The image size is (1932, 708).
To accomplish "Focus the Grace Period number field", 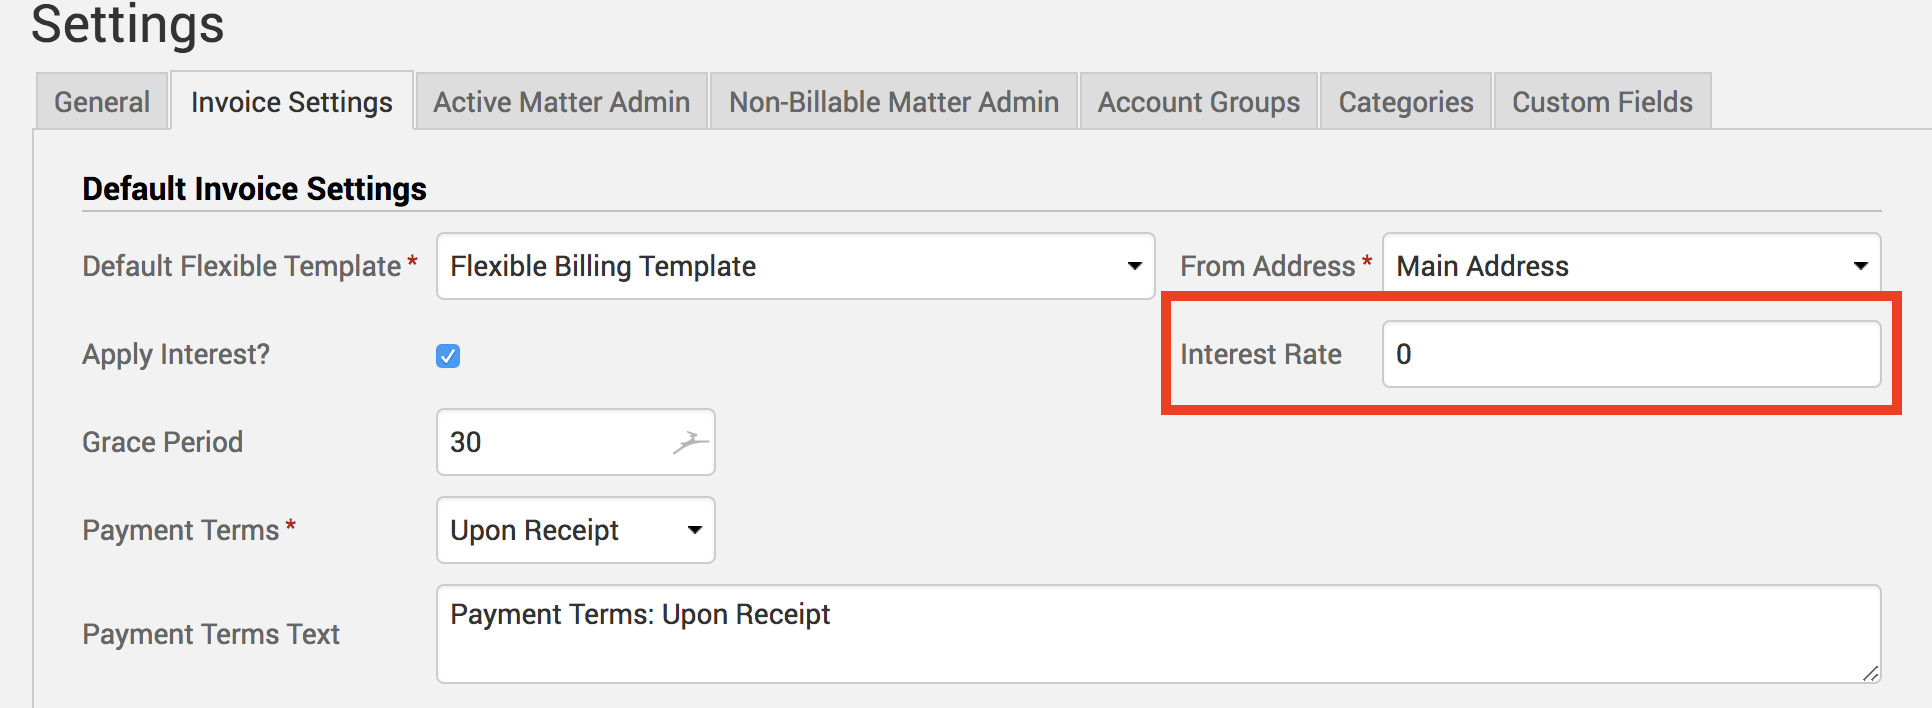I will coord(550,442).
